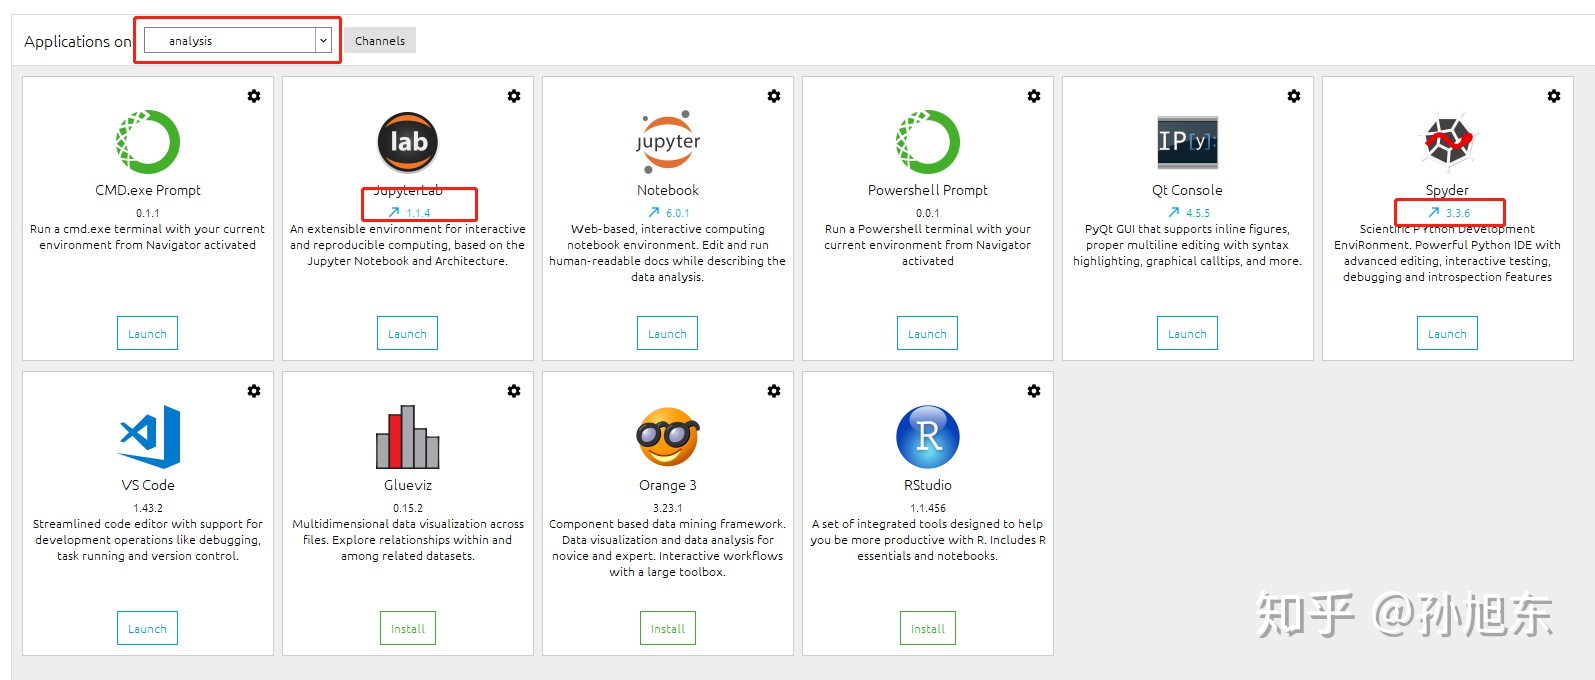1595x680 pixels.
Task: Click the Qt Console version 4.5.5 link
Action: [1198, 213]
